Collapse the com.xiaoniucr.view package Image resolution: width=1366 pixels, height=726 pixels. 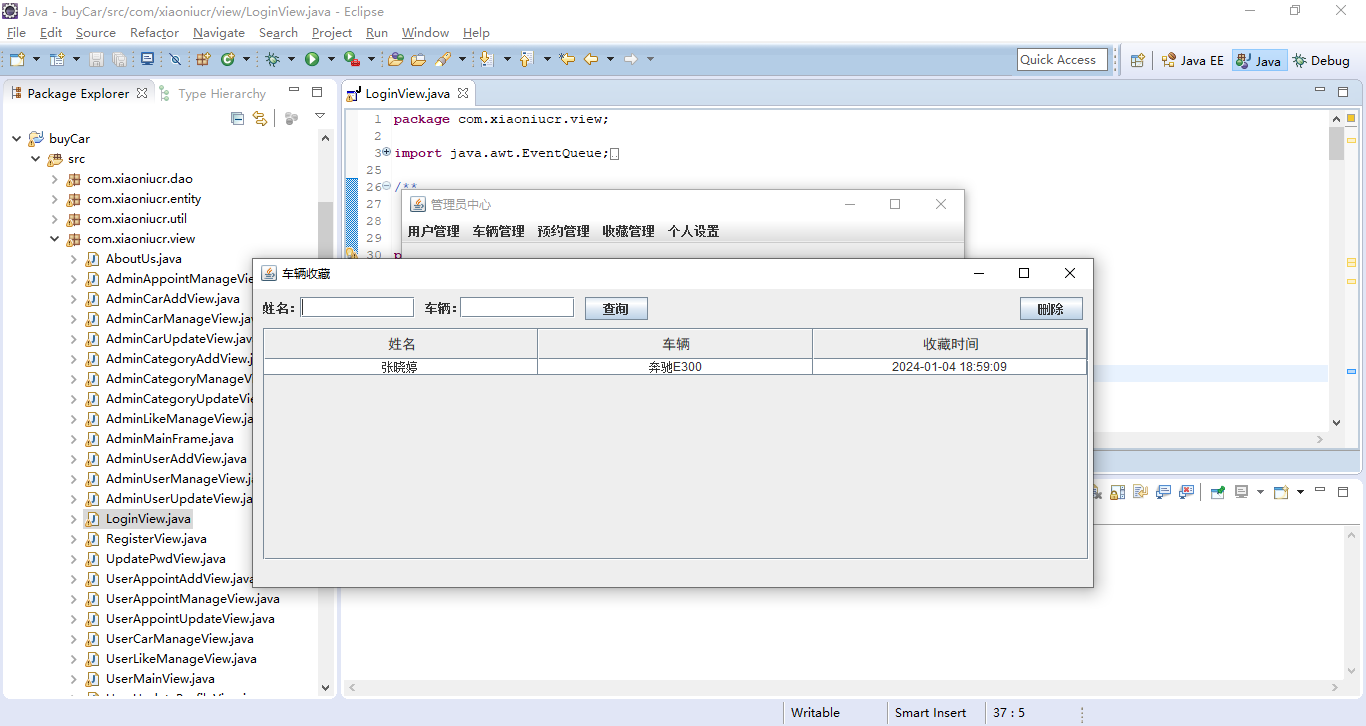pos(55,239)
